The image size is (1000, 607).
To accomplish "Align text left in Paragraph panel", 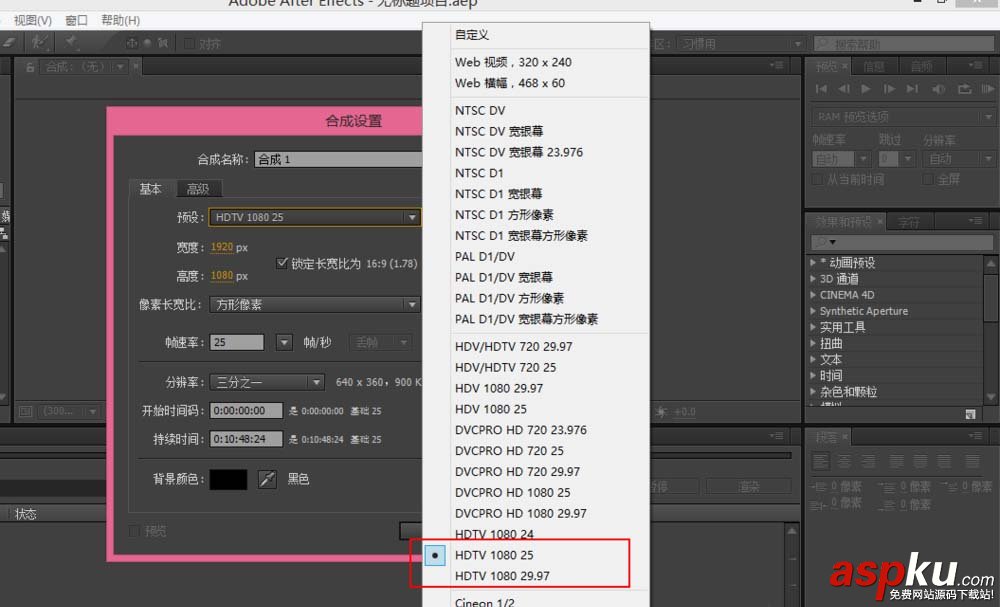I will [x=821, y=460].
